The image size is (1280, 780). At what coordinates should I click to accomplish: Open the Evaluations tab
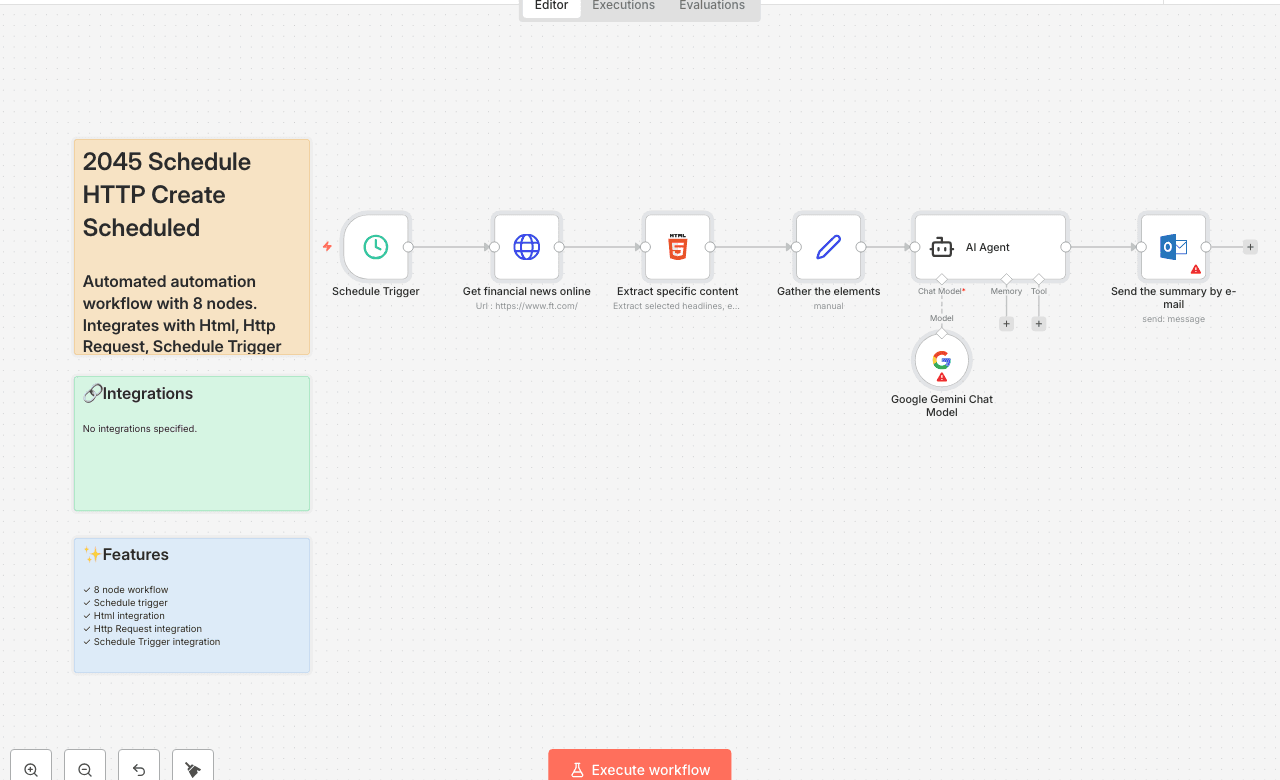click(x=711, y=6)
